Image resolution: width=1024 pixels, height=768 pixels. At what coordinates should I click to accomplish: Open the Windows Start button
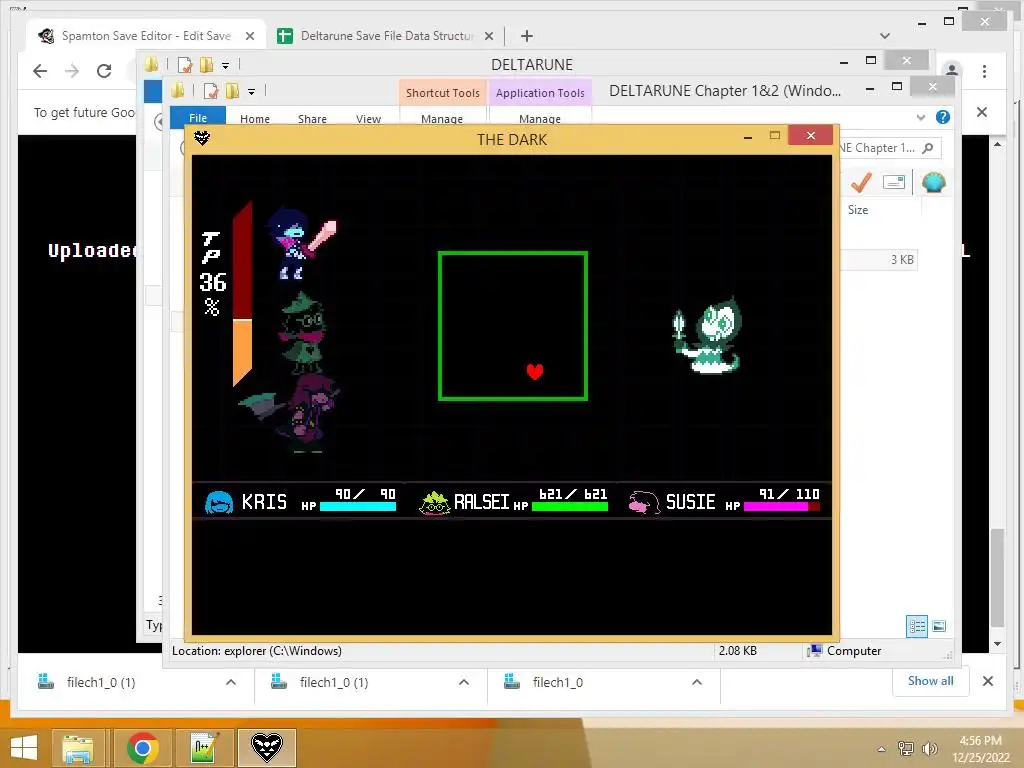[x=24, y=748]
